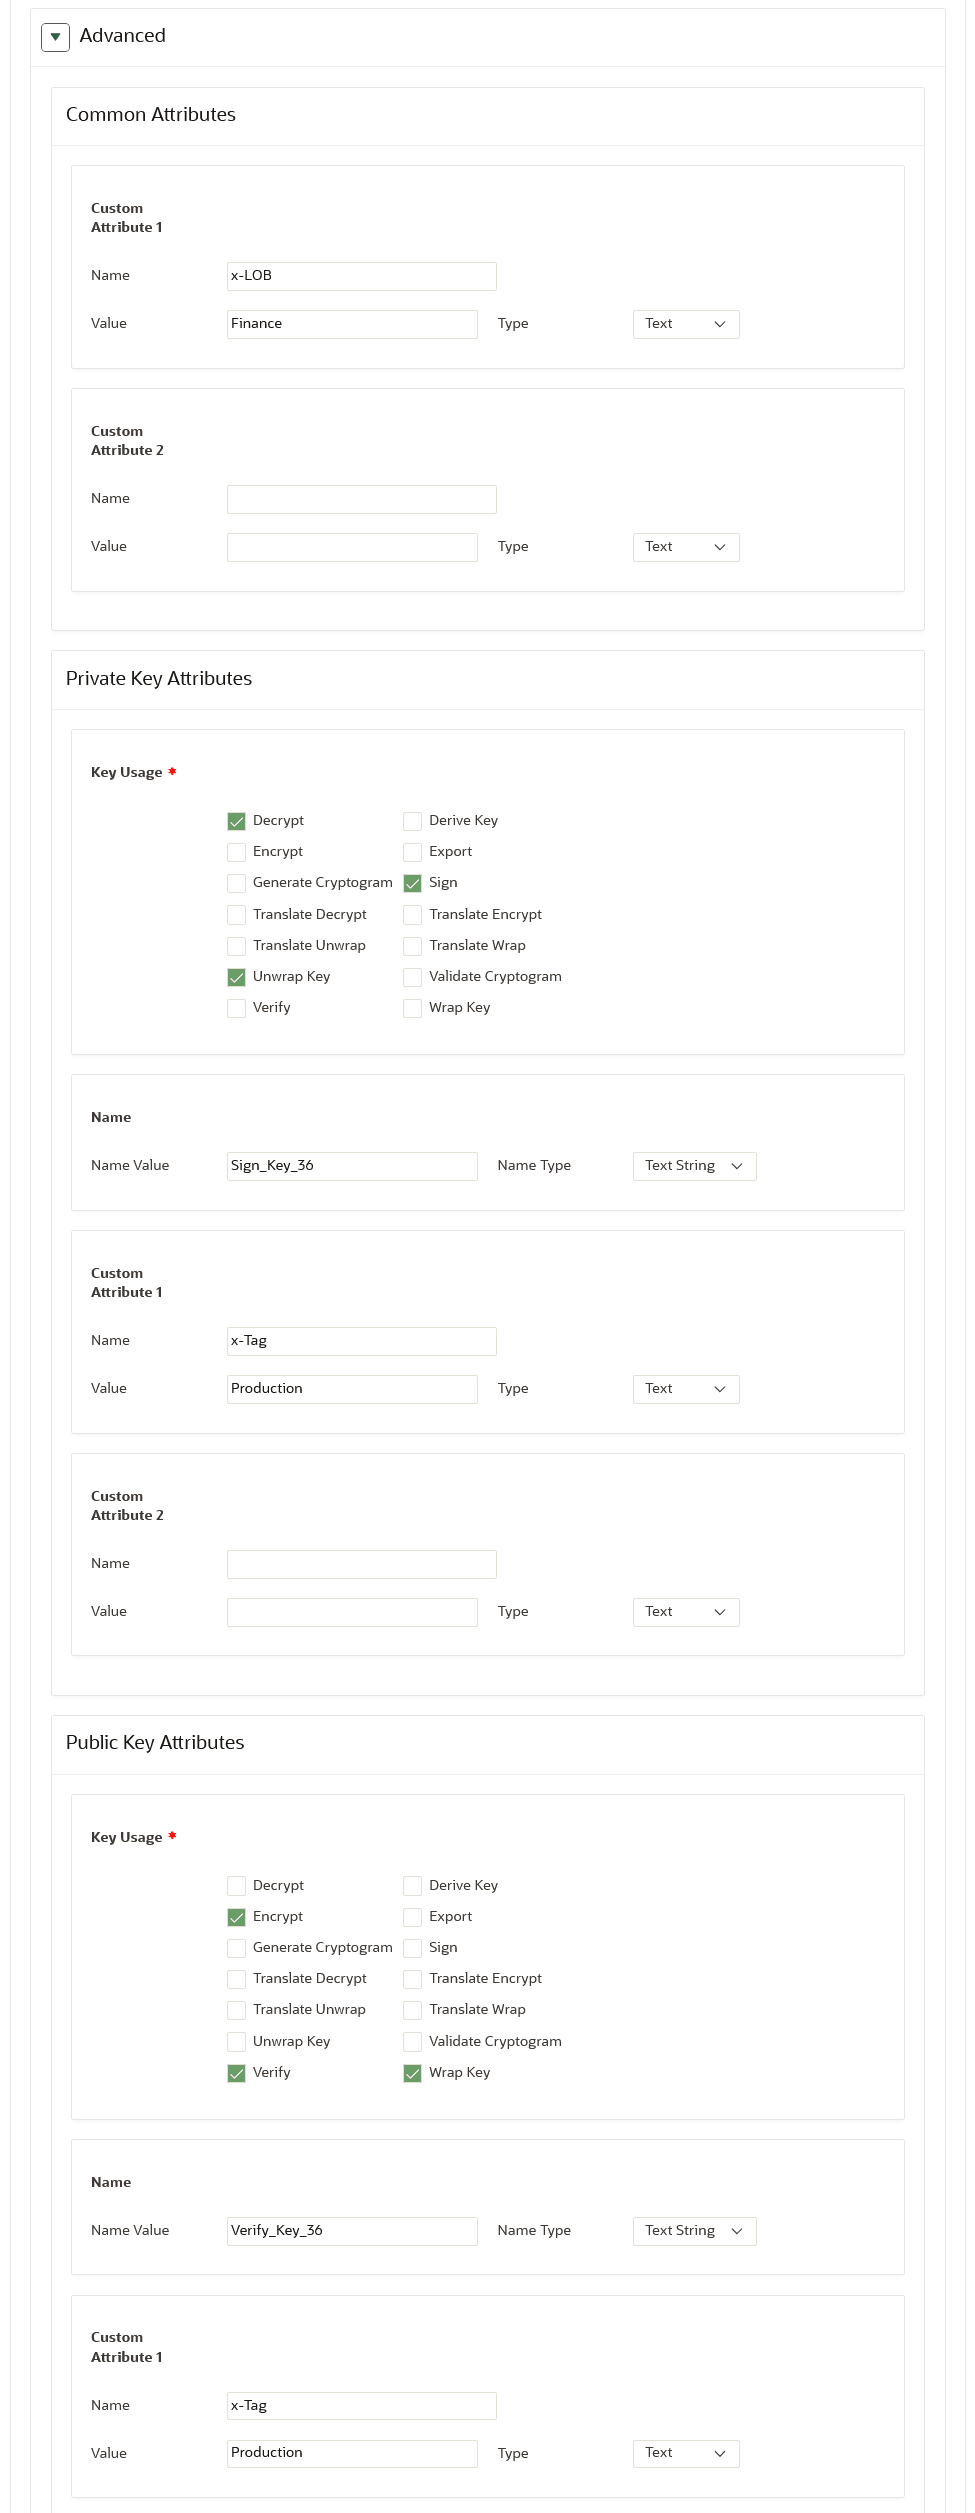Click empty Name field in Common Custom Attribute 2

pyautogui.click(x=361, y=499)
